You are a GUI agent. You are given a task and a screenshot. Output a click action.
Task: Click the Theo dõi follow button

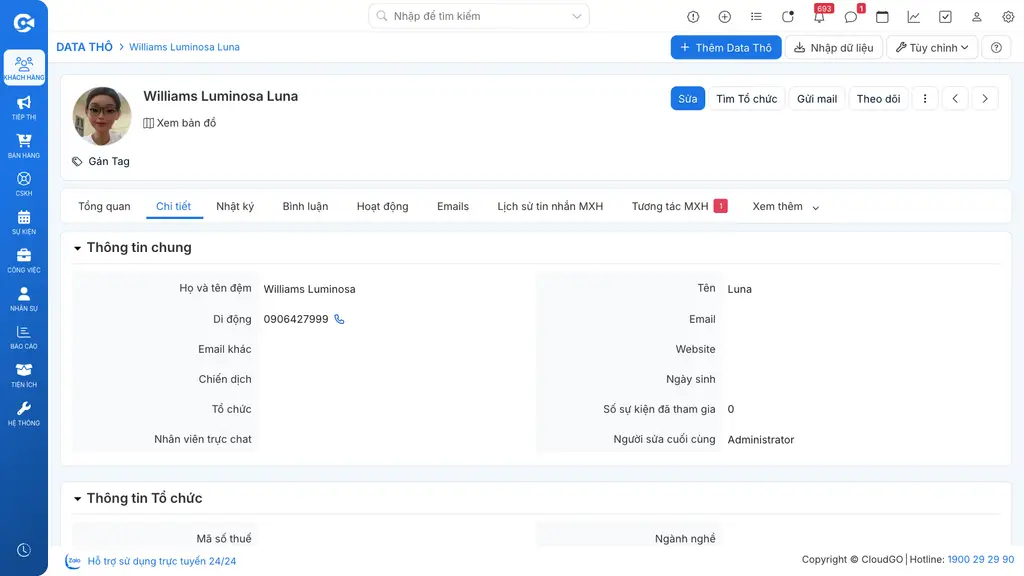click(878, 99)
